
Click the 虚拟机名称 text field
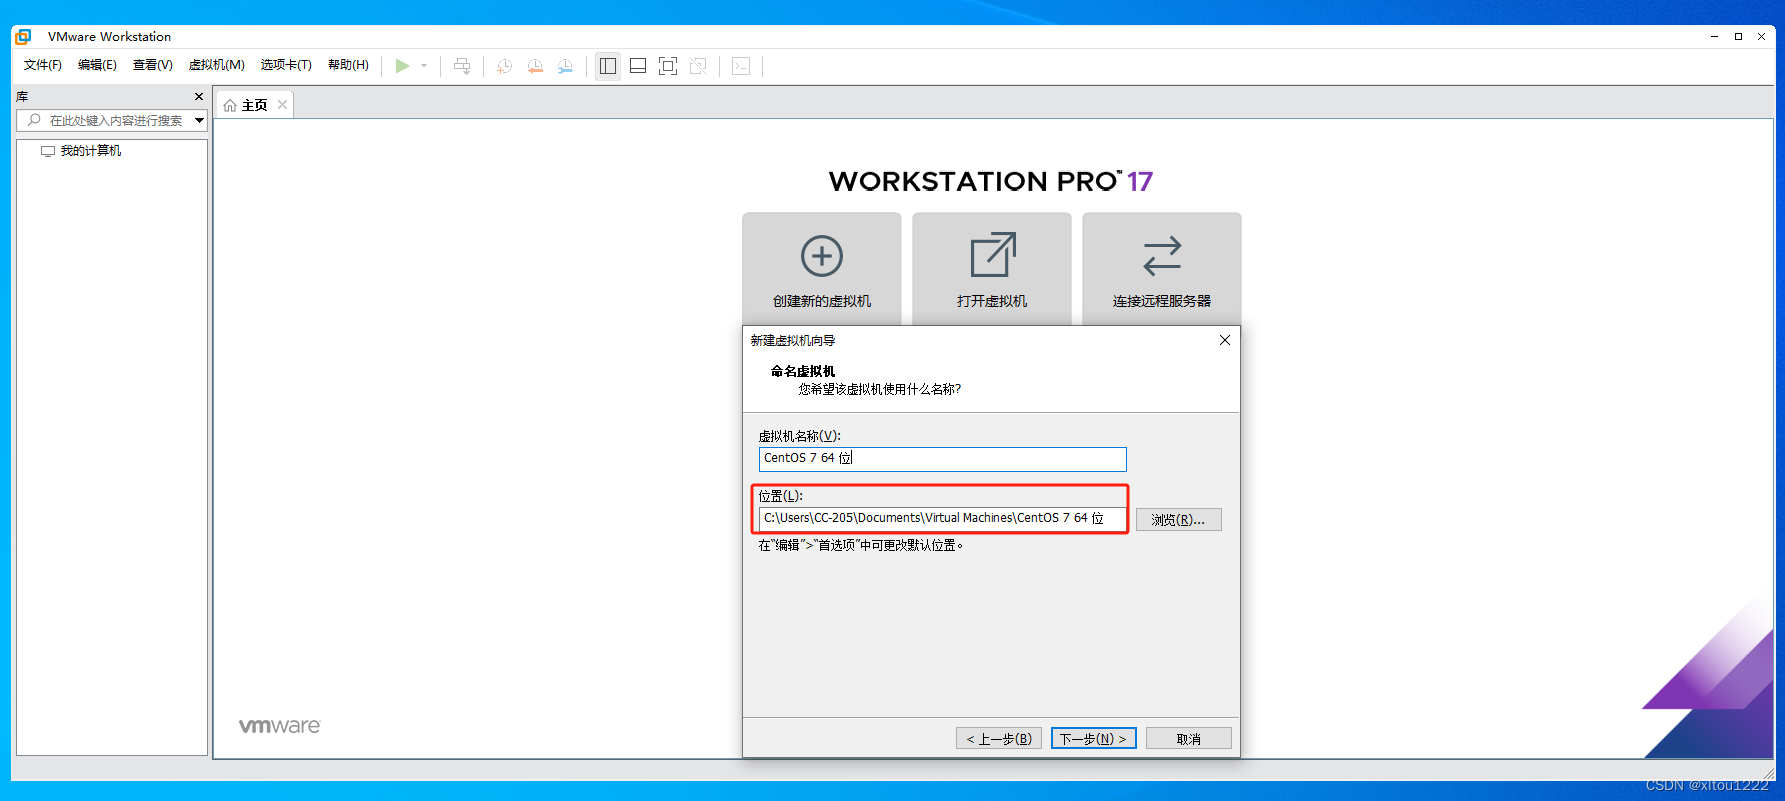(942, 458)
